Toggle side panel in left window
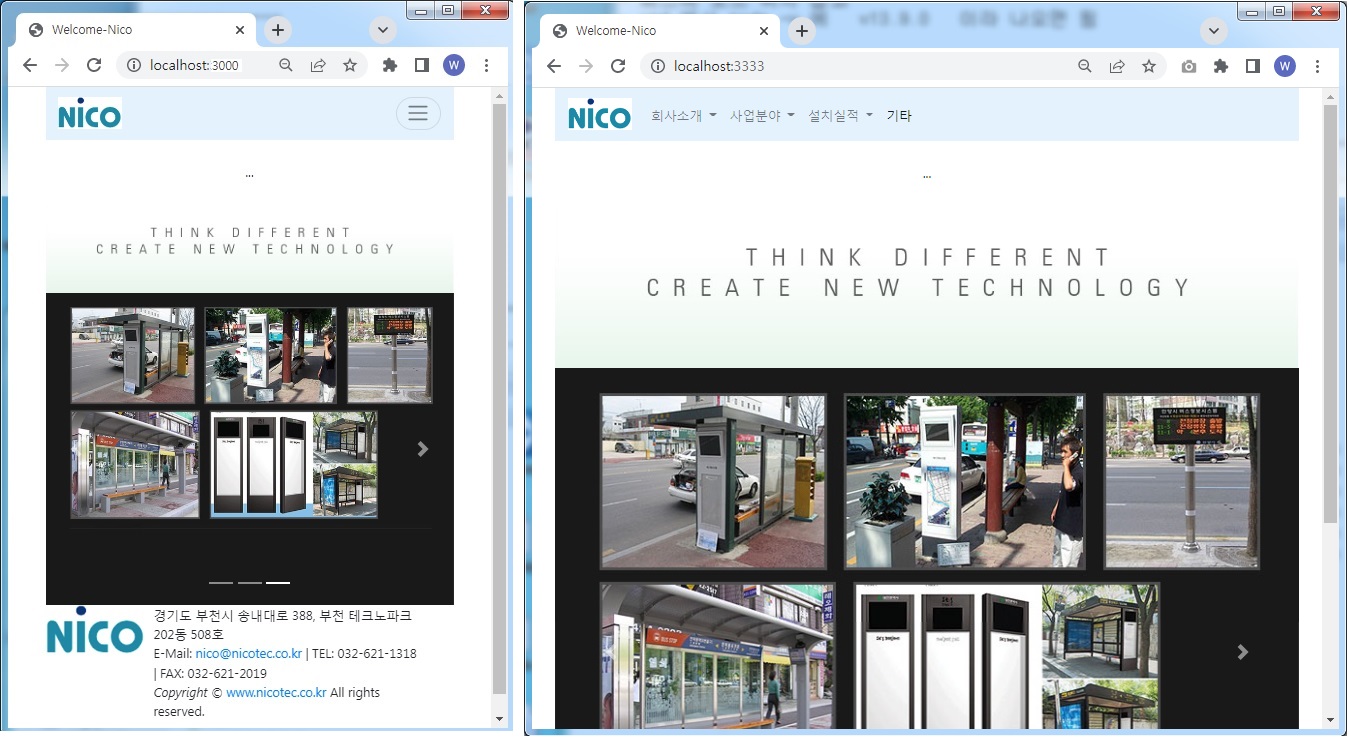This screenshot has width=1349, height=738. pyautogui.click(x=422, y=65)
